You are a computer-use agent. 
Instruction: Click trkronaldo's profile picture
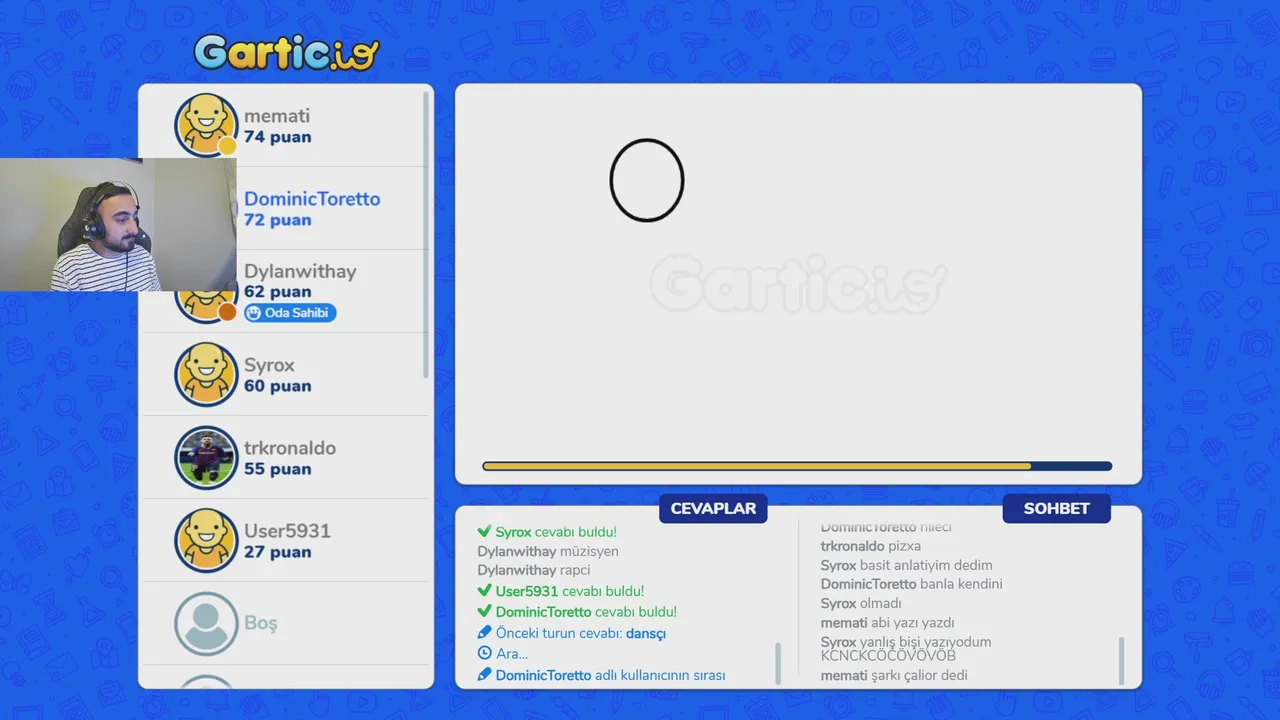coord(206,457)
